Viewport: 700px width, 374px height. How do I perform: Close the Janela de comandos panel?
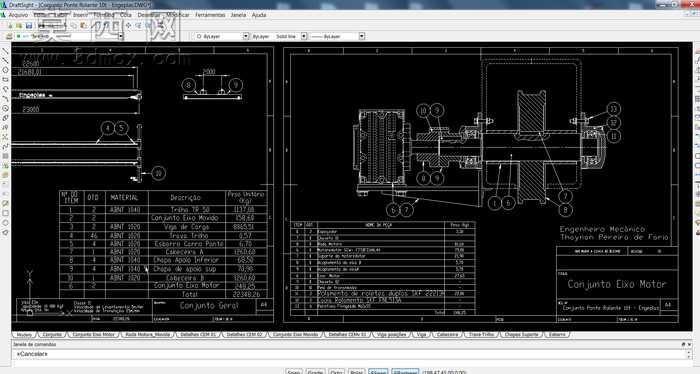tap(689, 344)
